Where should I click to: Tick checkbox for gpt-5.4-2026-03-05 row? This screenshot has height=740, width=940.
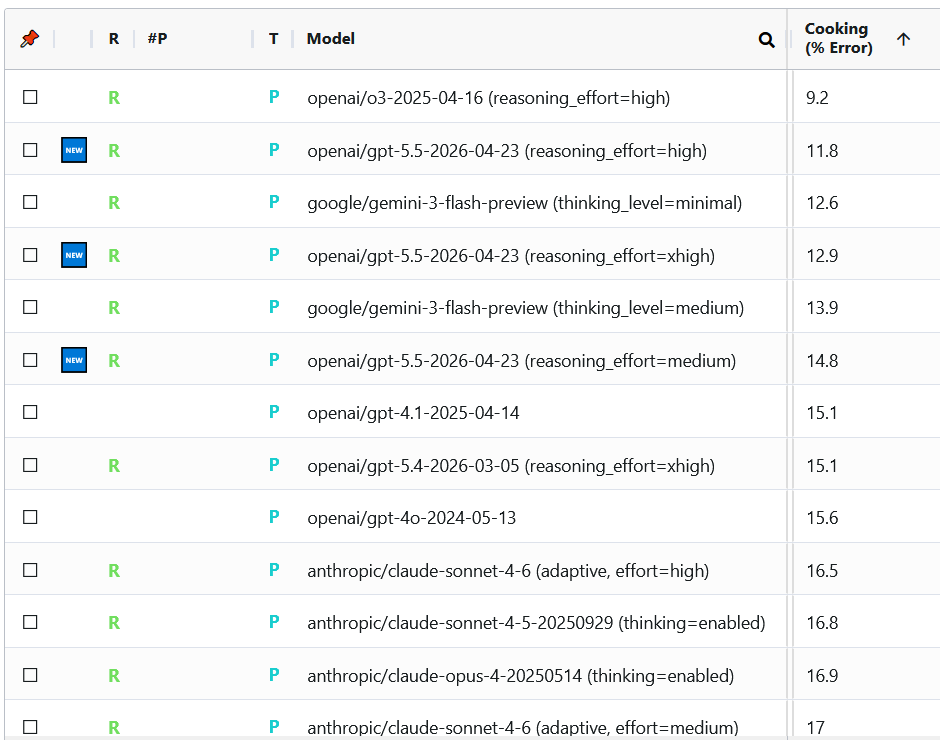pyautogui.click(x=30, y=465)
